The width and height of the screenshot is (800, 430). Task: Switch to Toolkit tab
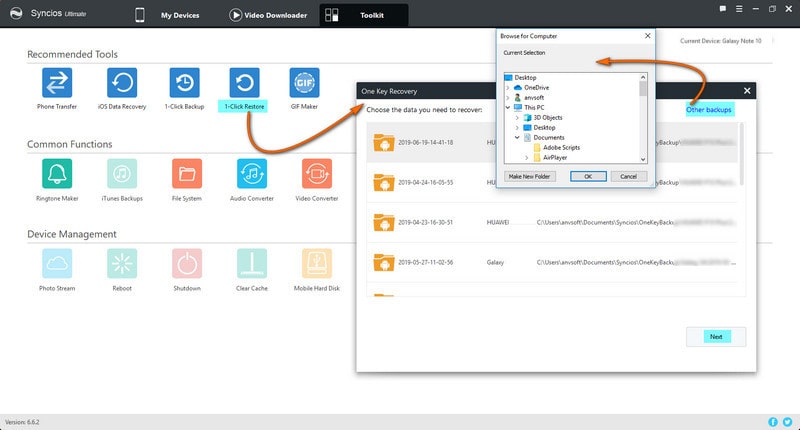pos(364,15)
